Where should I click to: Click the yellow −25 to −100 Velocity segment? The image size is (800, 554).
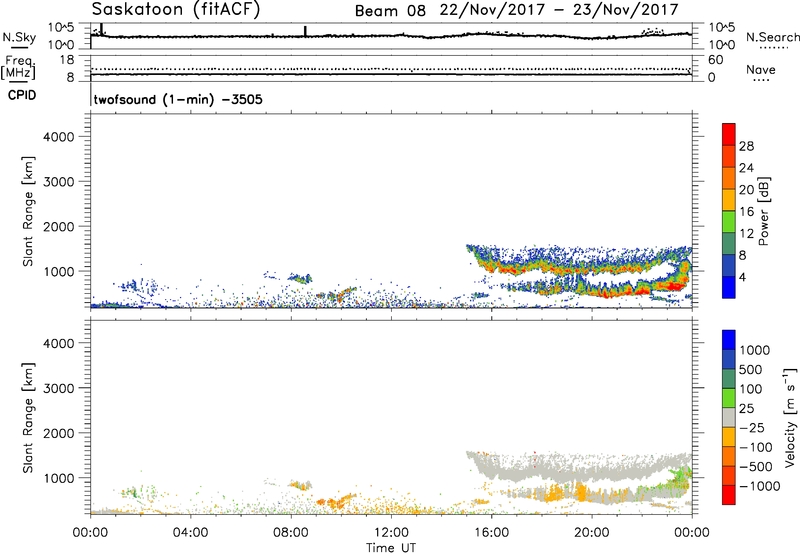click(x=729, y=437)
